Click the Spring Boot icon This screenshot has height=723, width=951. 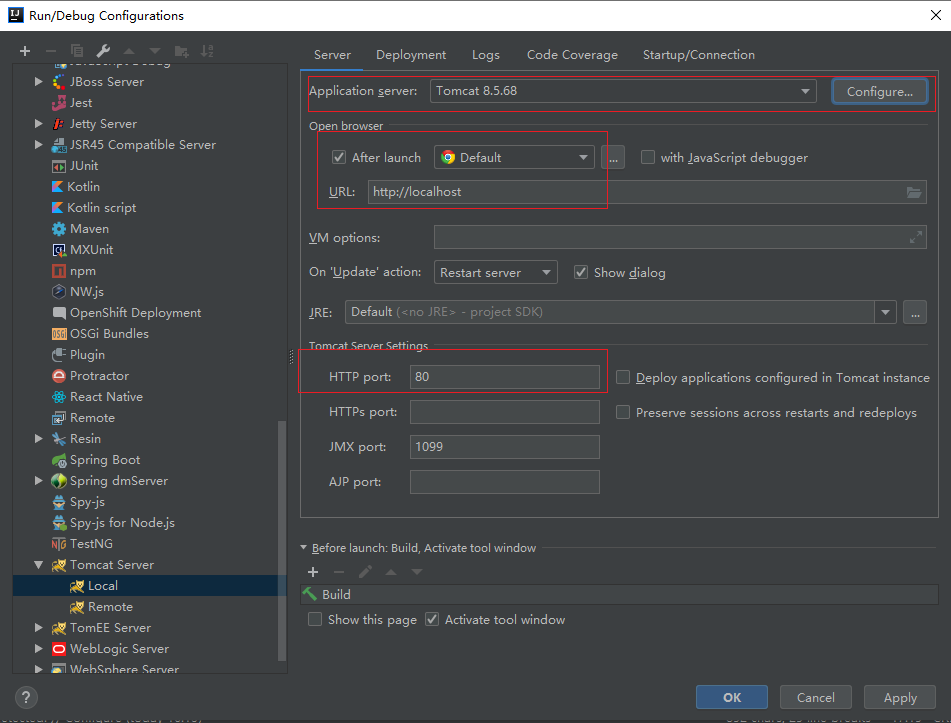(x=59, y=460)
